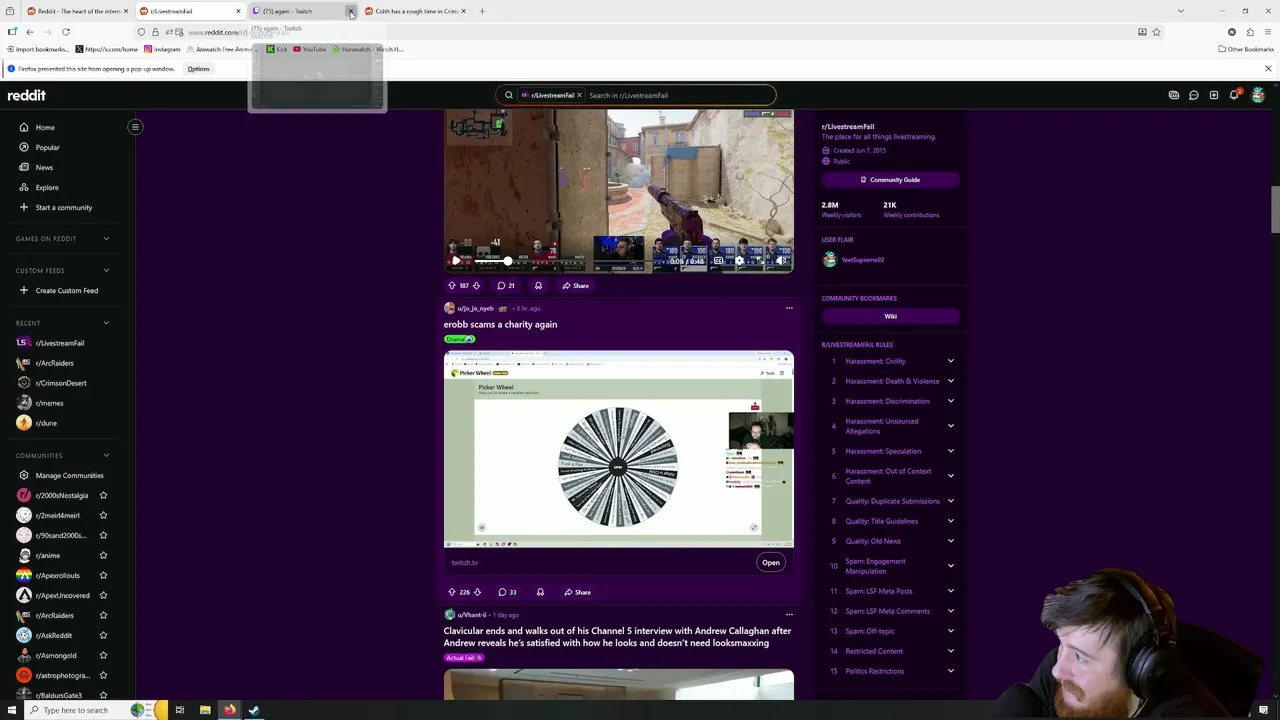
Task: Bookmark this page with the star
Action: tap(1157, 32)
